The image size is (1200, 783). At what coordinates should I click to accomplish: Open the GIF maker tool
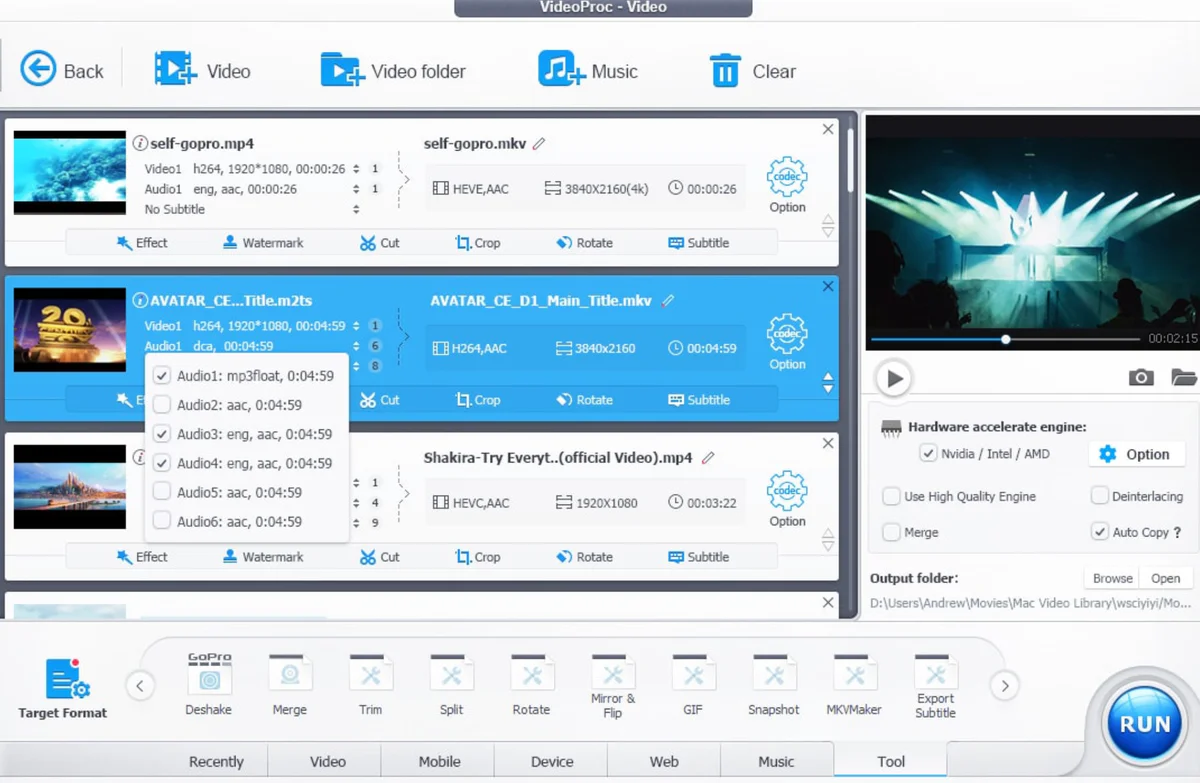(693, 683)
